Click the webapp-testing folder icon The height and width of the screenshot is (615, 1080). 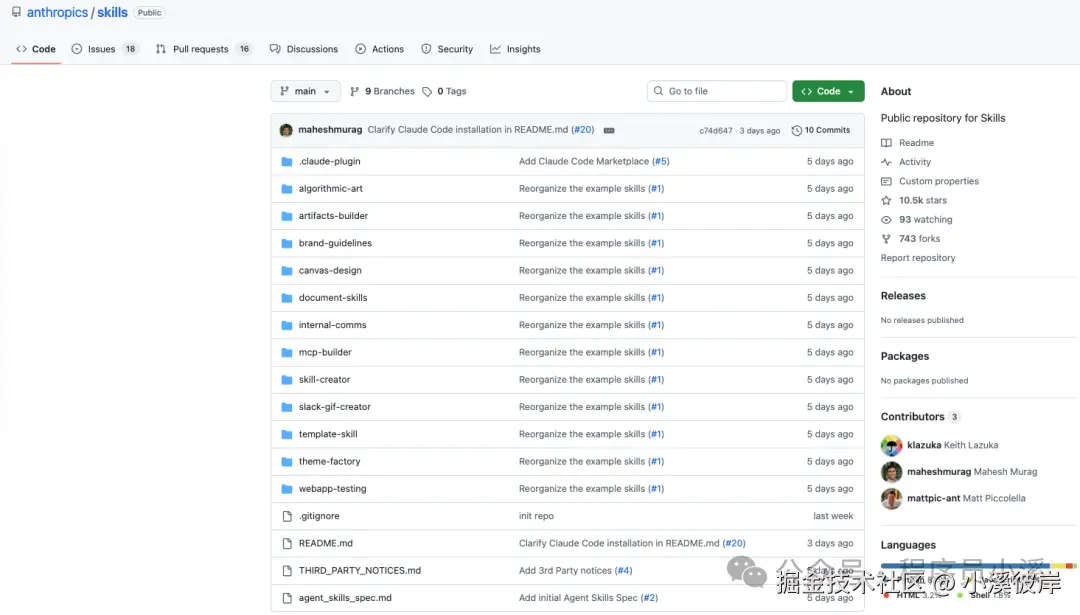click(287, 489)
